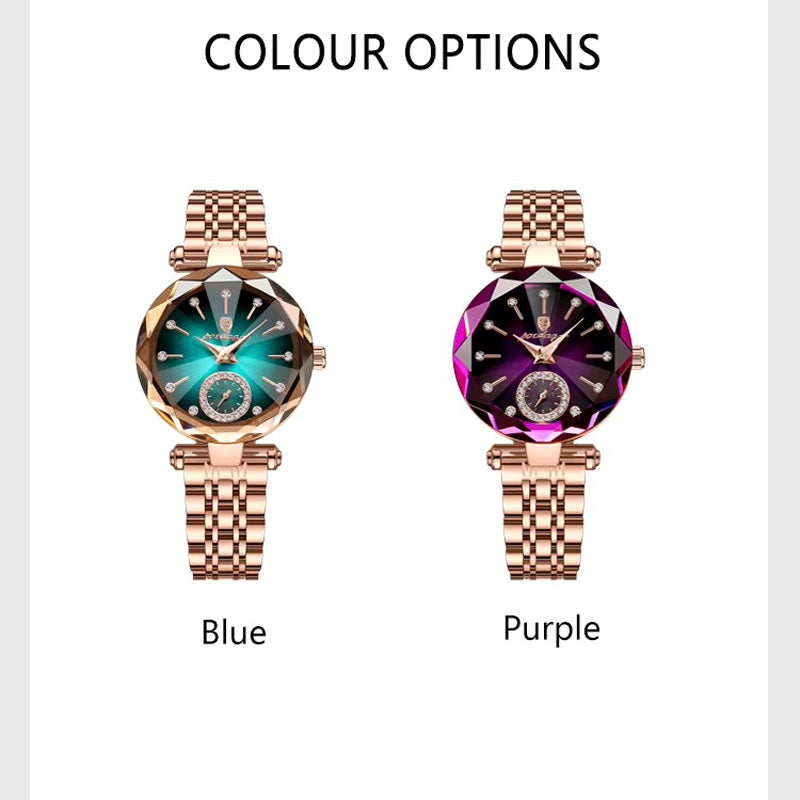The height and width of the screenshot is (800, 800).
Task: Click the purple watch's upper bracelet strap
Action: 543,230
